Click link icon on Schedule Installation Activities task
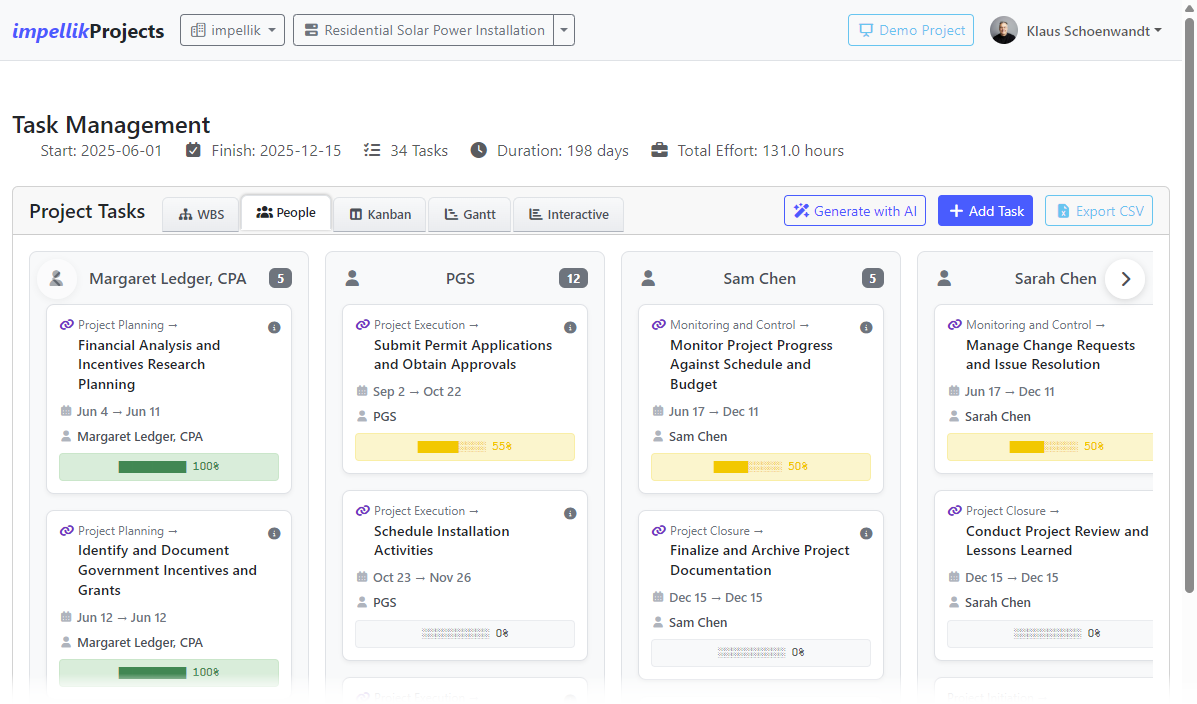This screenshot has height=704, width=1197. pos(363,511)
